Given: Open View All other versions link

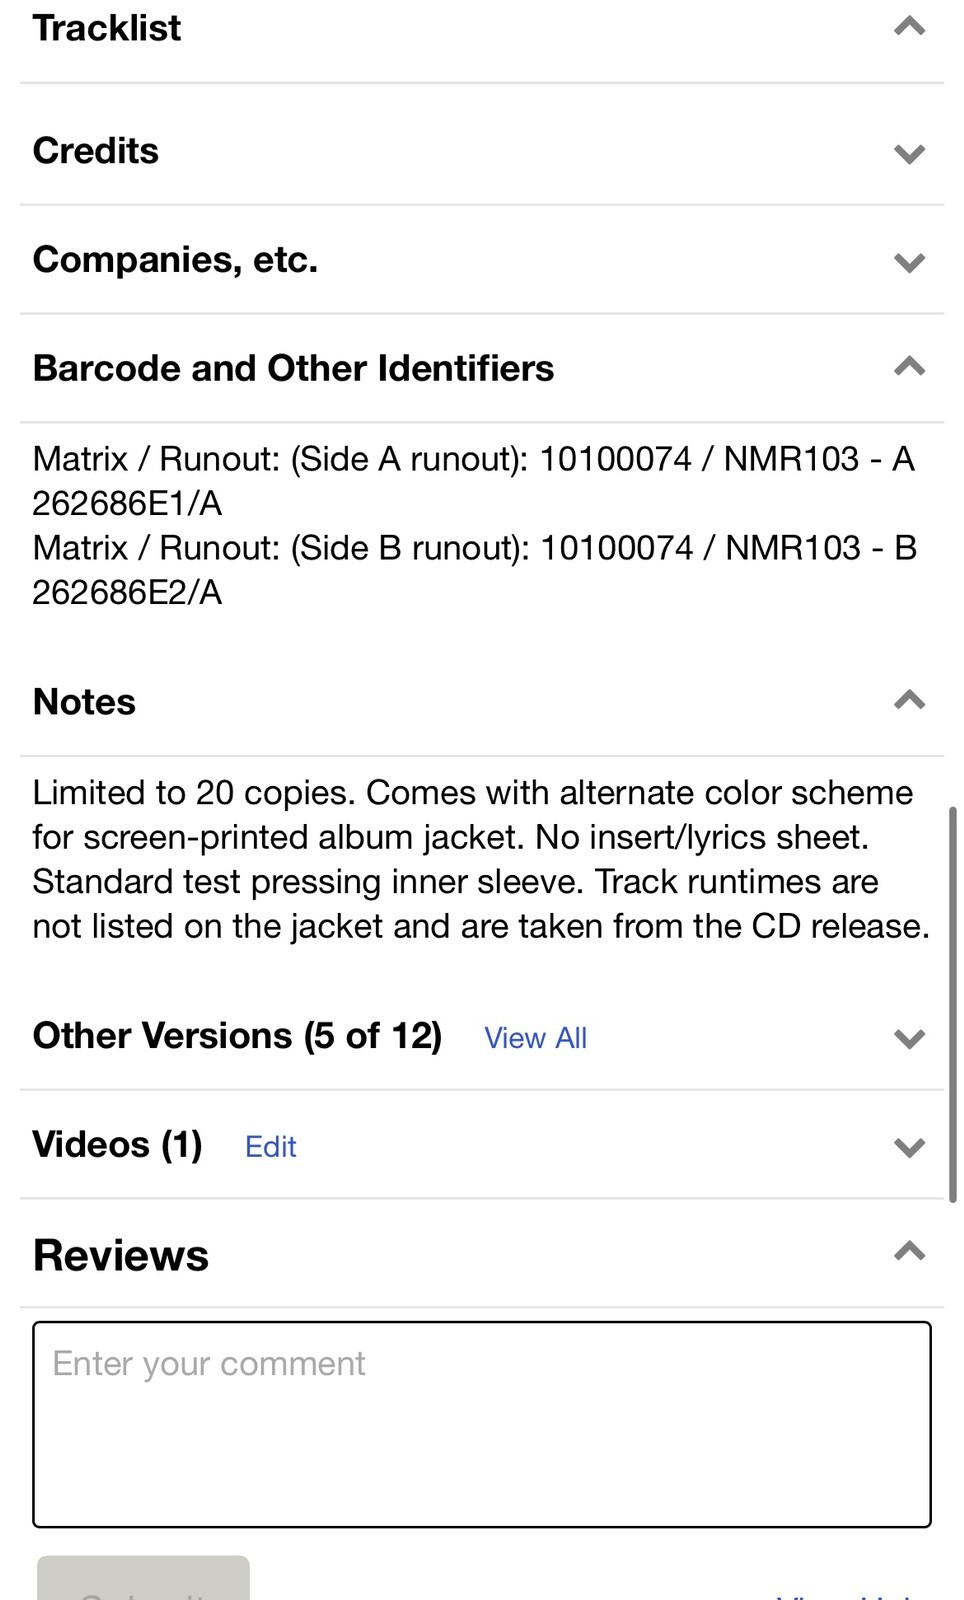Looking at the screenshot, I should tap(536, 1038).
